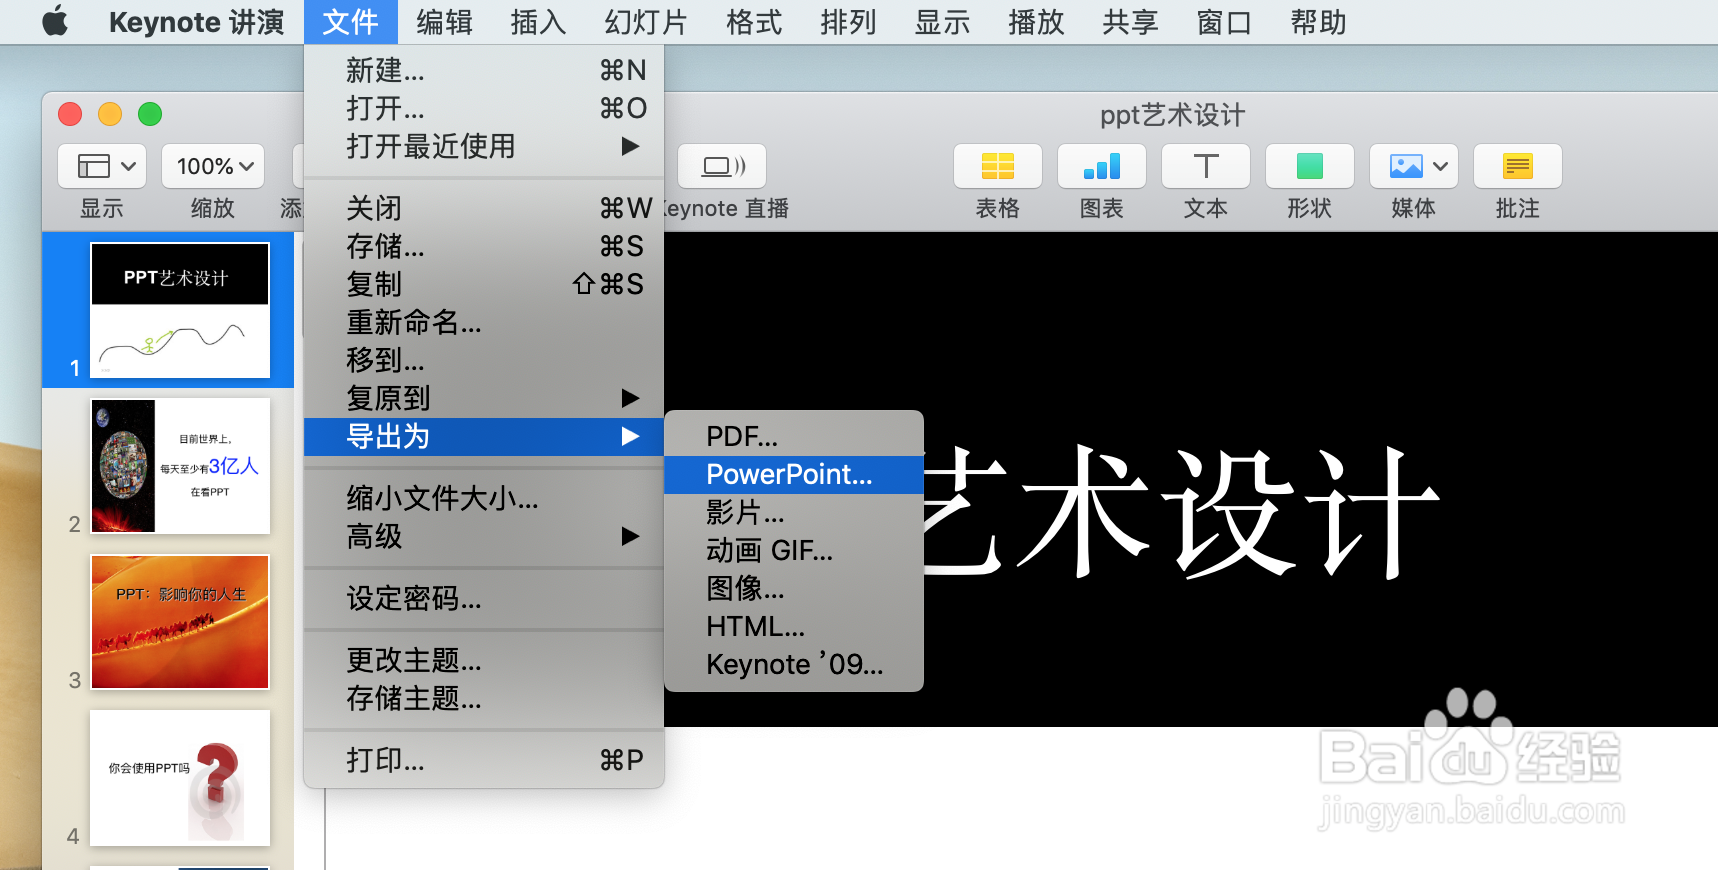Open the 显示 menu in menu bar

point(942,22)
